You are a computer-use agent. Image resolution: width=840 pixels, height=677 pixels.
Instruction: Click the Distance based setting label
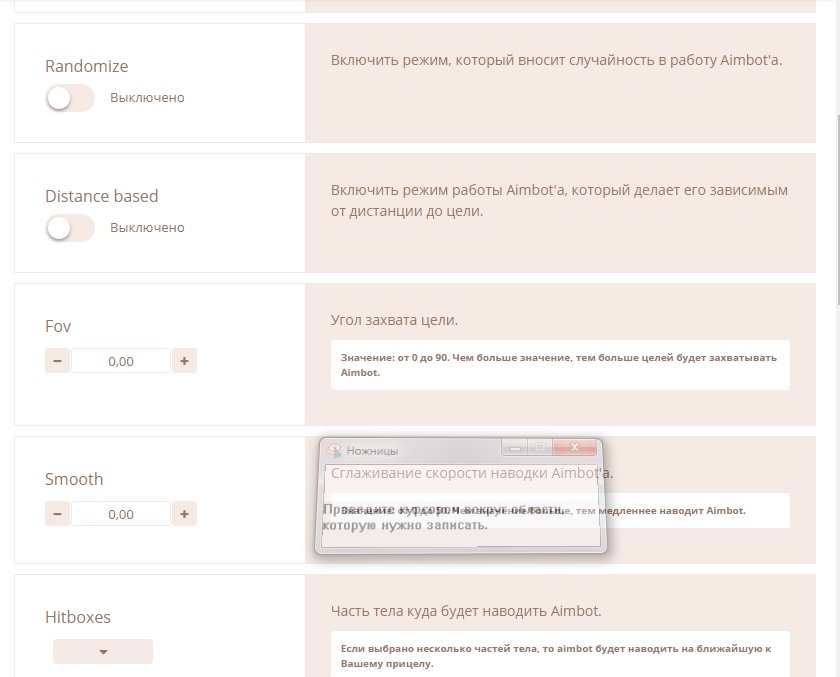coord(101,196)
